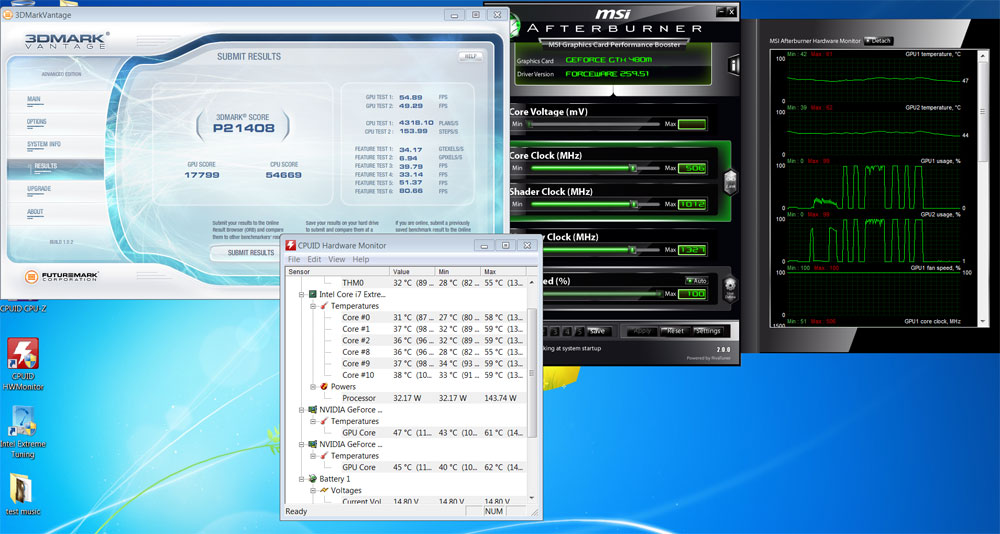Collapse NVIDIA GeForce node above 45 °C reading
Screen dimensions: 1000x534
(302, 444)
